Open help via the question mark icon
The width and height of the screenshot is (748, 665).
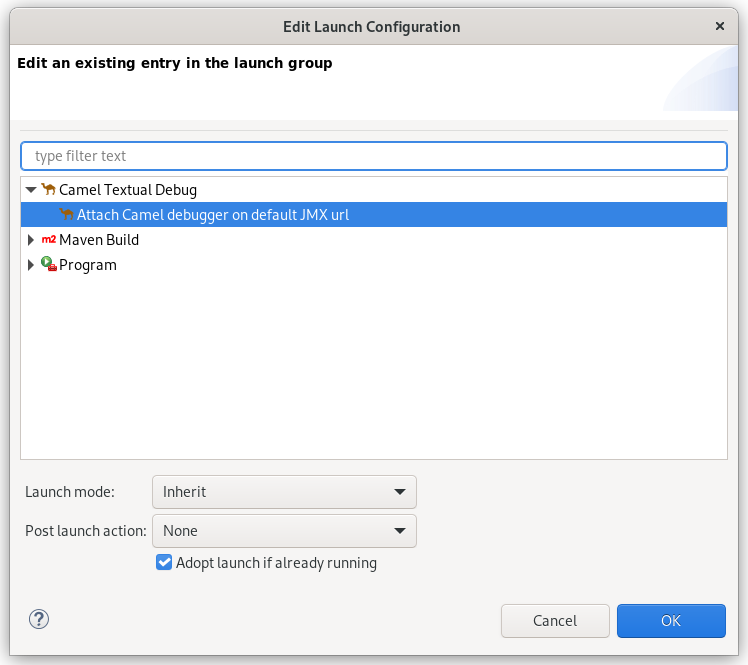39,619
